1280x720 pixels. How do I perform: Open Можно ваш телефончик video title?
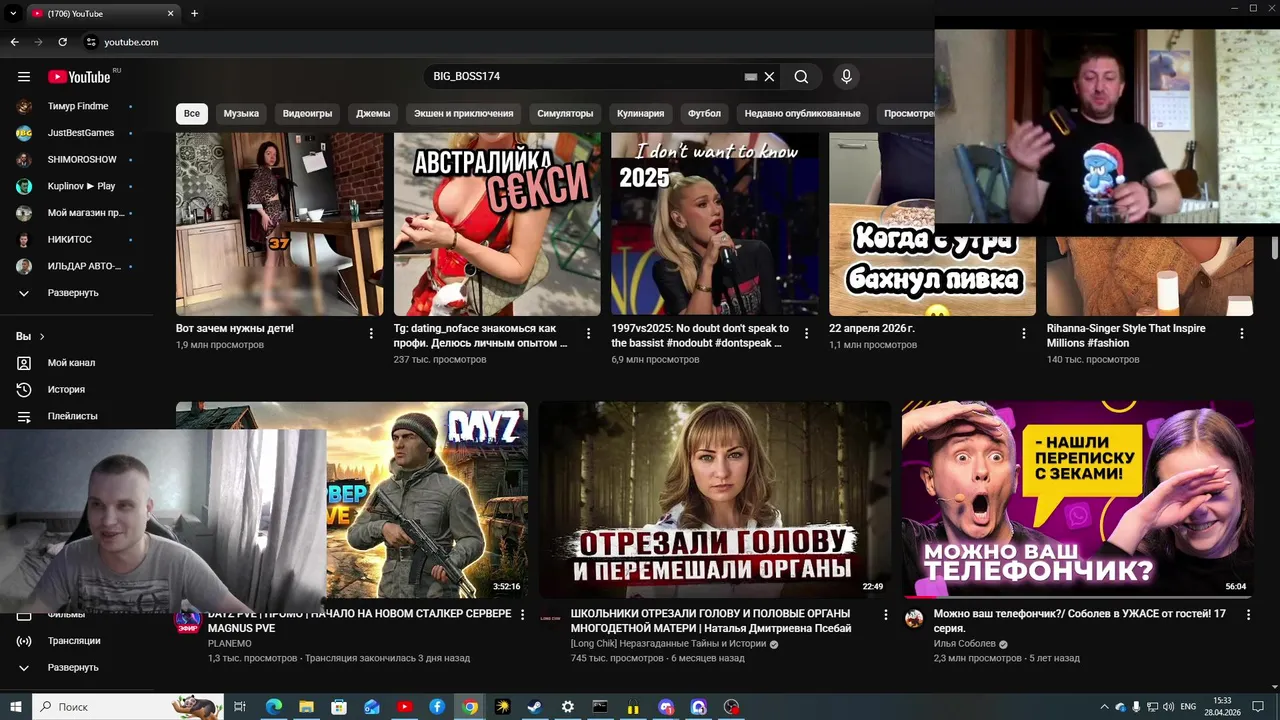coord(1079,621)
